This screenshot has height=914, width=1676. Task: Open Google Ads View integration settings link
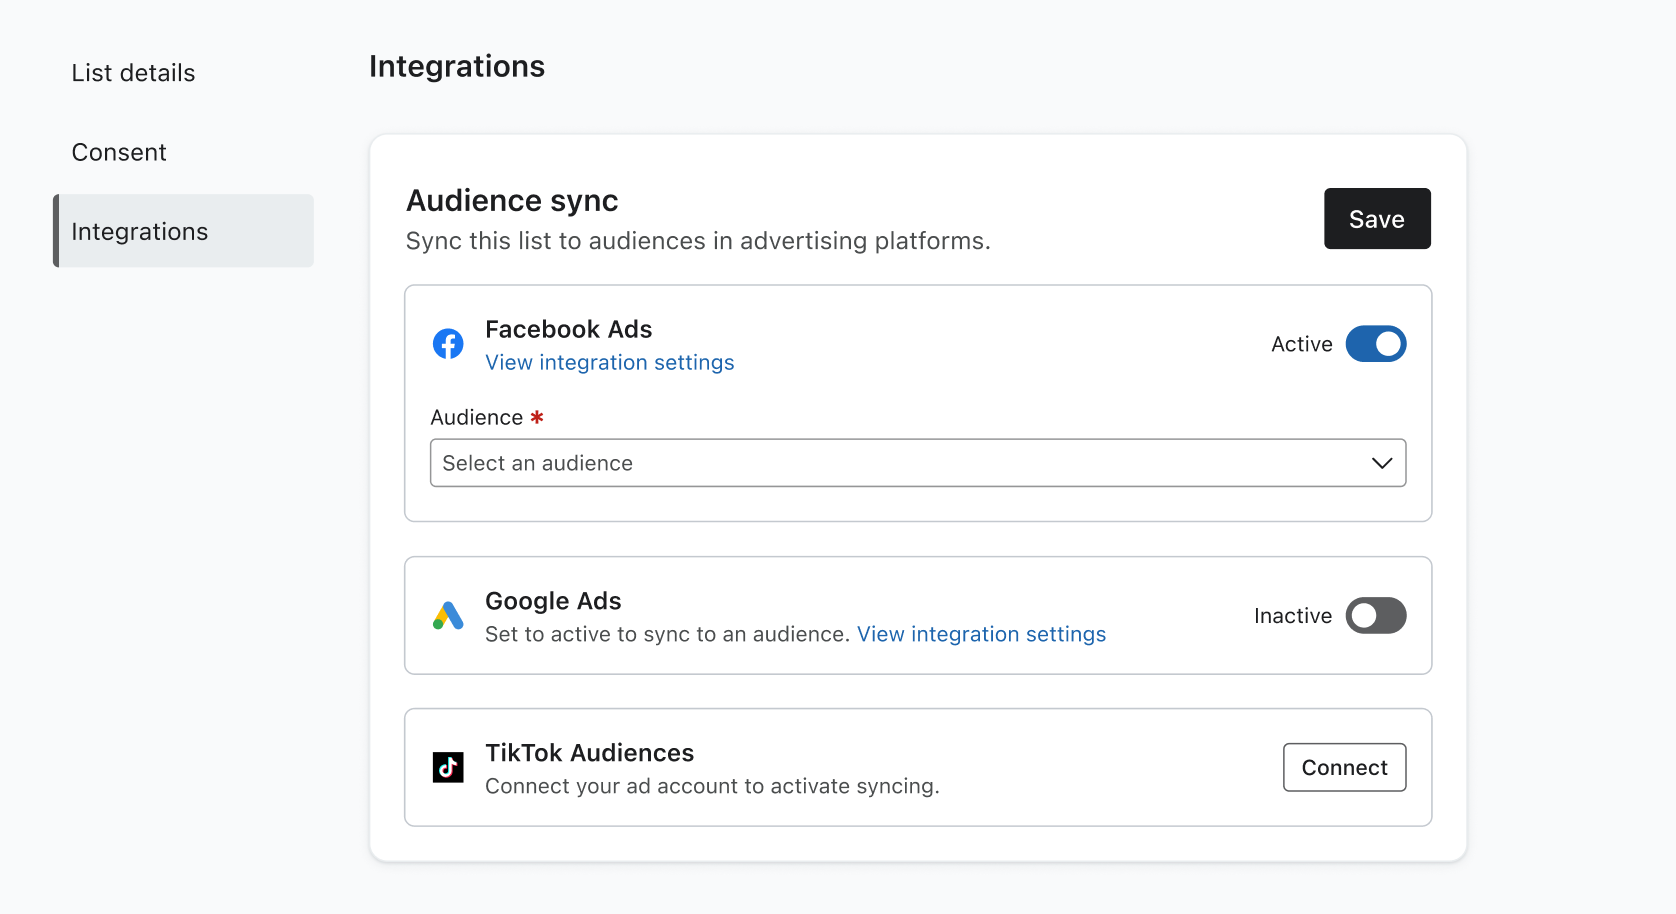pyautogui.click(x=981, y=635)
